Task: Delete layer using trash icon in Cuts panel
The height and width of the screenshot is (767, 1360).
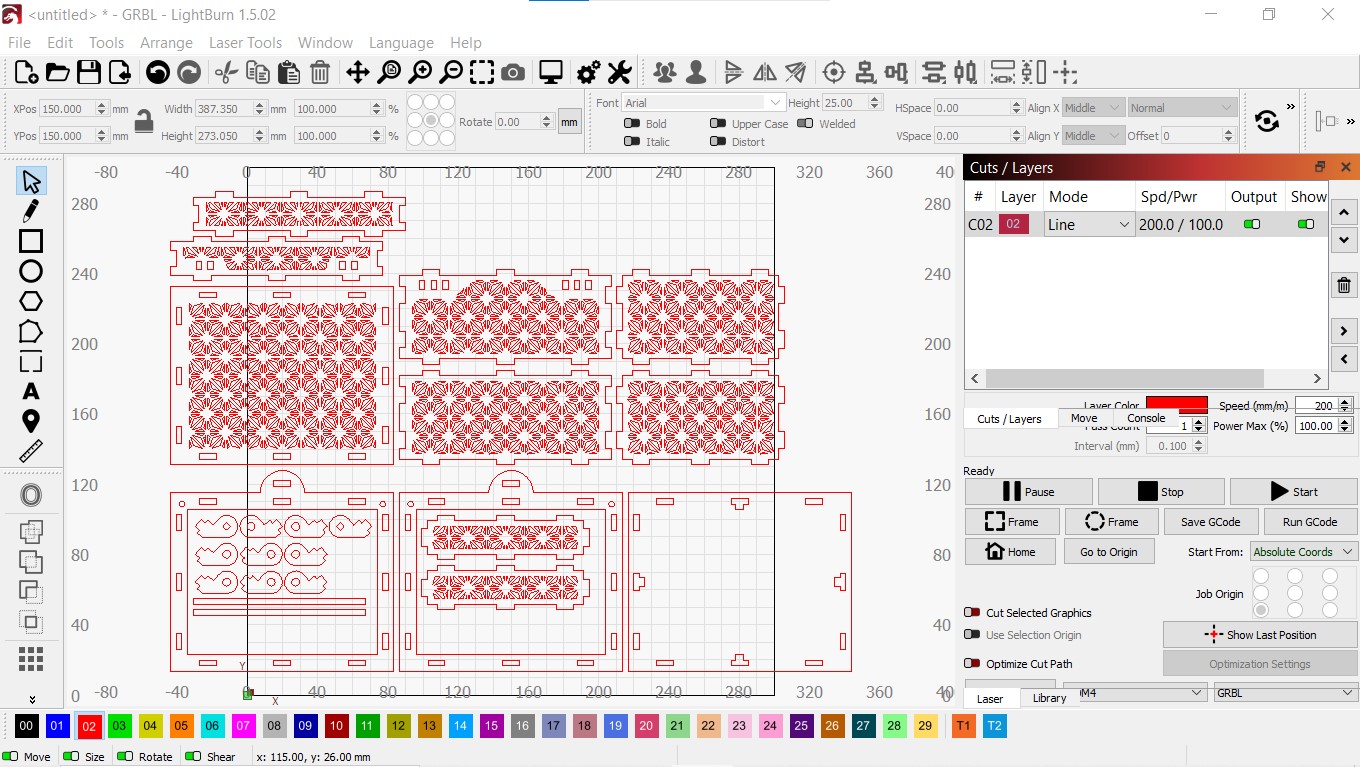Action: coord(1344,286)
